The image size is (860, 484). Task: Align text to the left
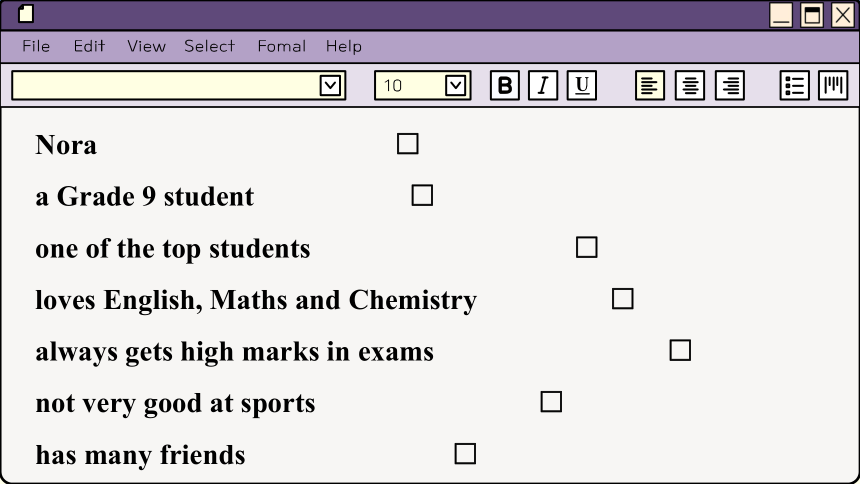tap(650, 86)
